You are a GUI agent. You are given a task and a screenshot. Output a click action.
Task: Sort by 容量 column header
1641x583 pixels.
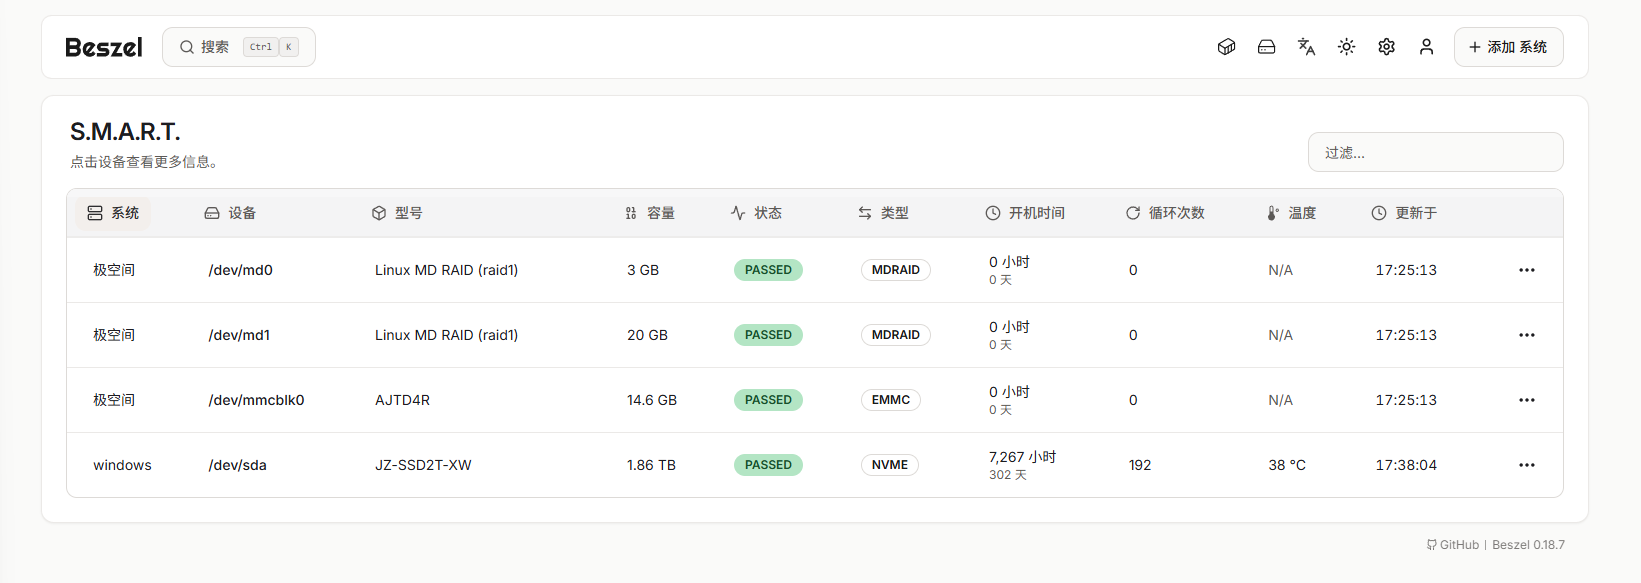(650, 213)
